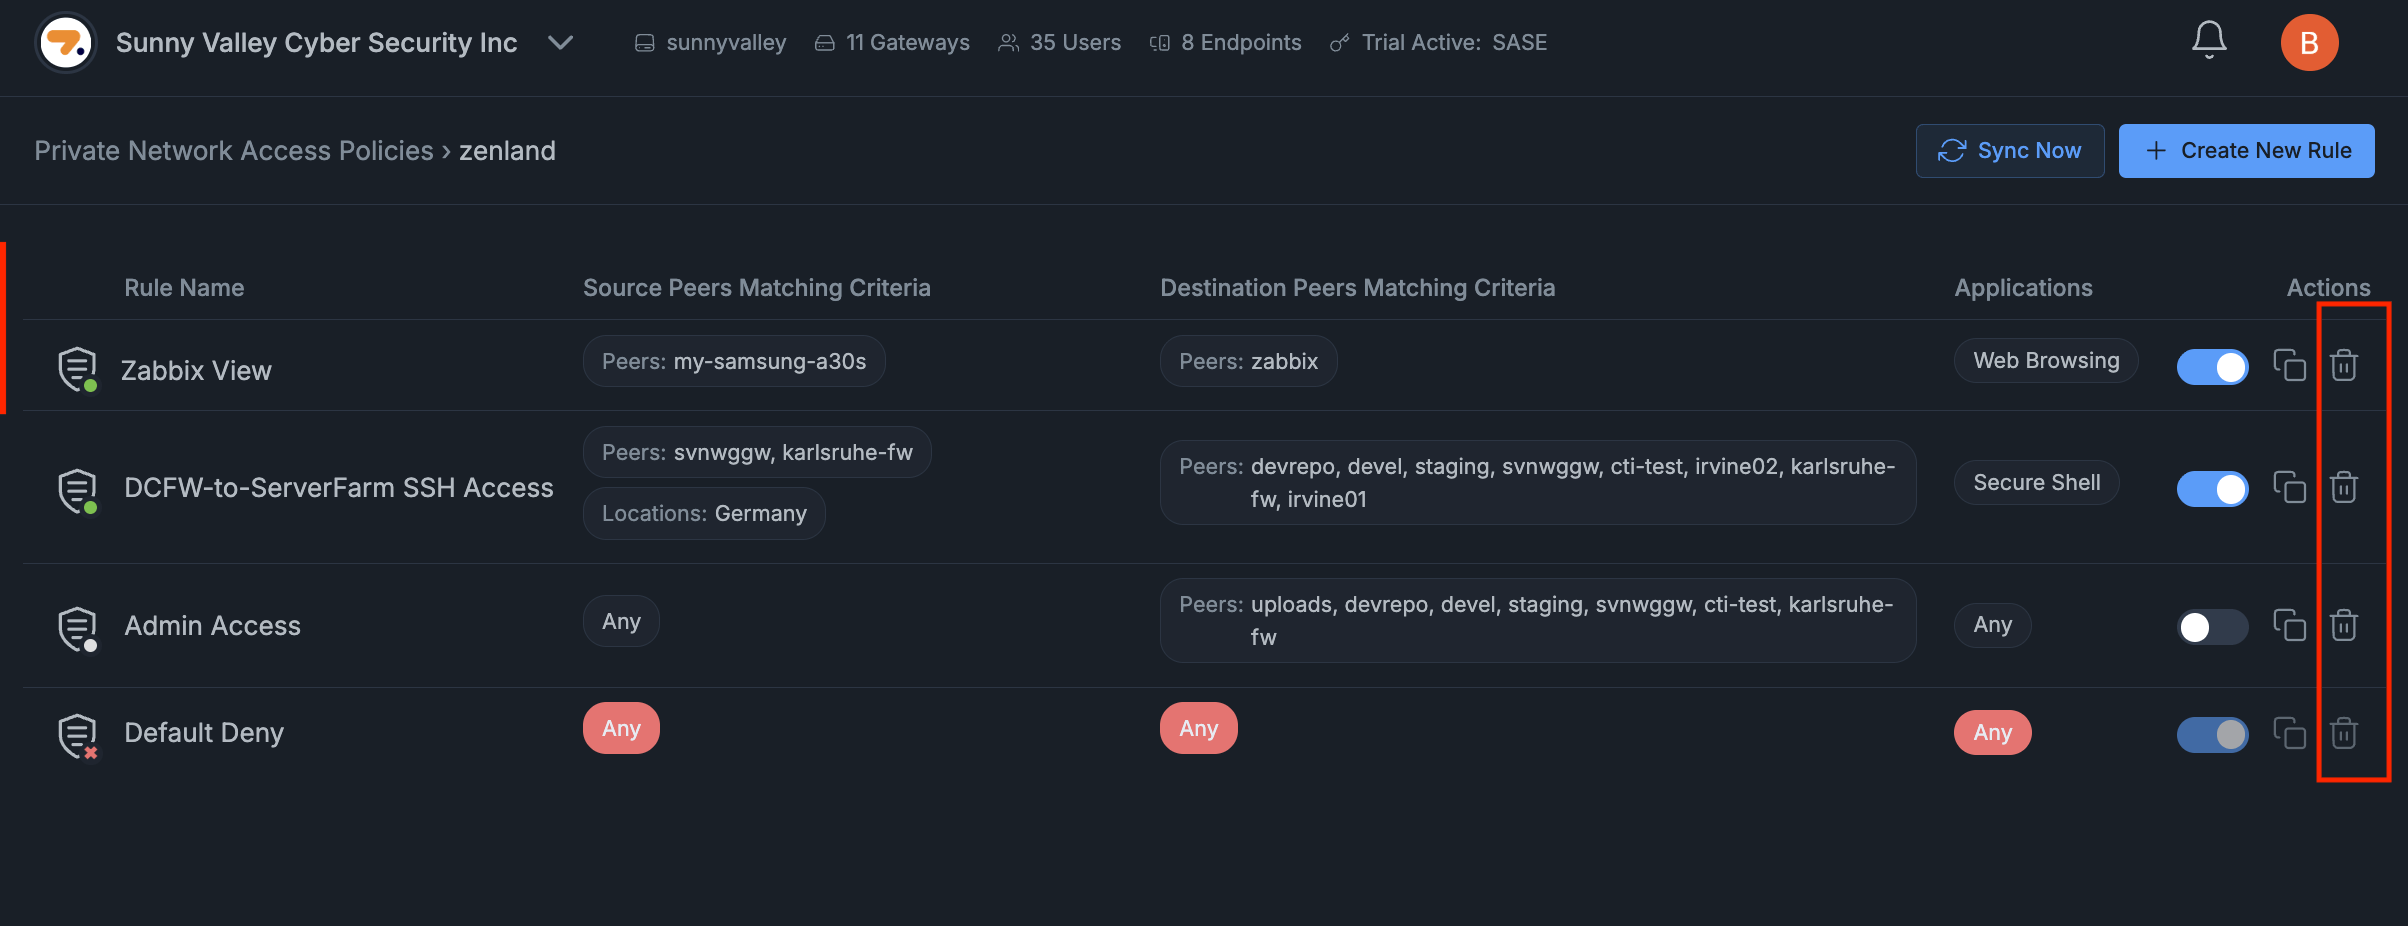This screenshot has width=2408, height=926.
Task: Expand the company name dropdown
Action: tap(561, 43)
